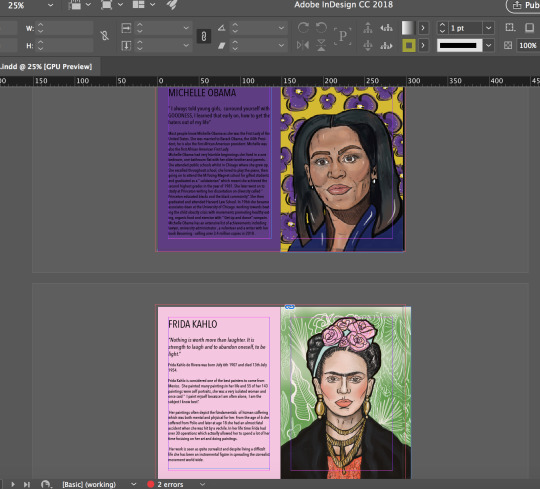Viewport: 540px width, 489px height.
Task: Rotate 90 degrees counter-clockwise
Action: (321, 28)
